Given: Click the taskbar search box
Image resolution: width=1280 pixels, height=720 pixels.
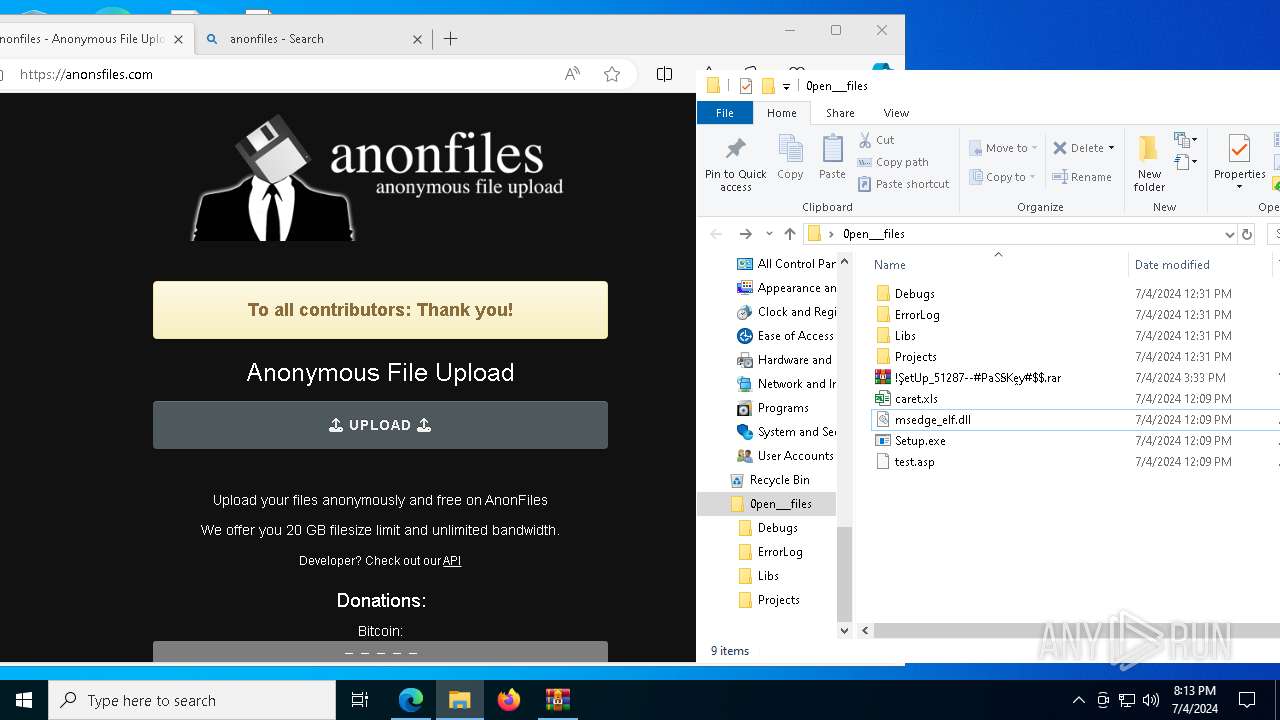Looking at the screenshot, I should 192,700.
